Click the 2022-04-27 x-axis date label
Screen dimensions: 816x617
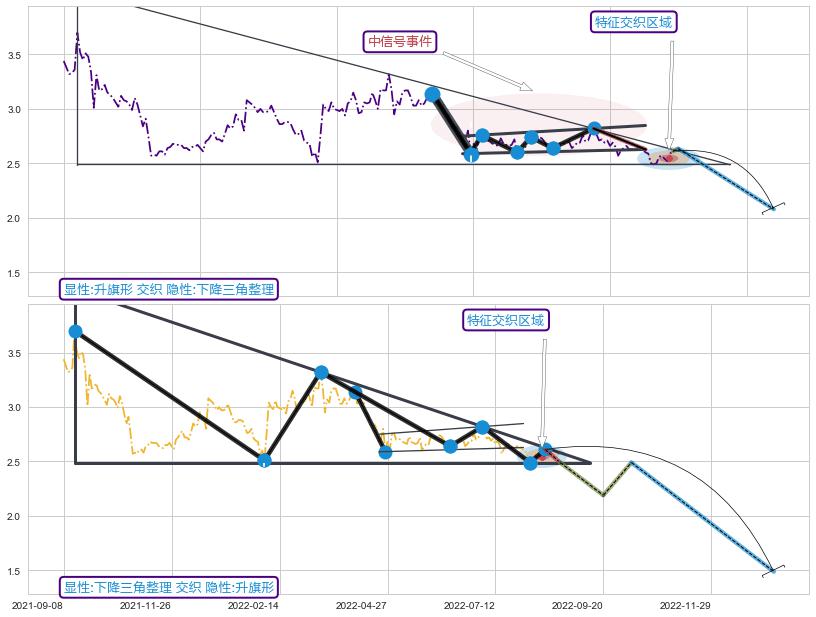(361, 605)
